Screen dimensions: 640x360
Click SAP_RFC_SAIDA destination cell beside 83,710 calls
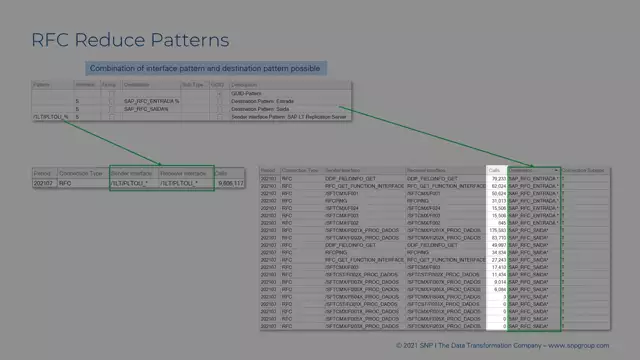click(x=534, y=238)
